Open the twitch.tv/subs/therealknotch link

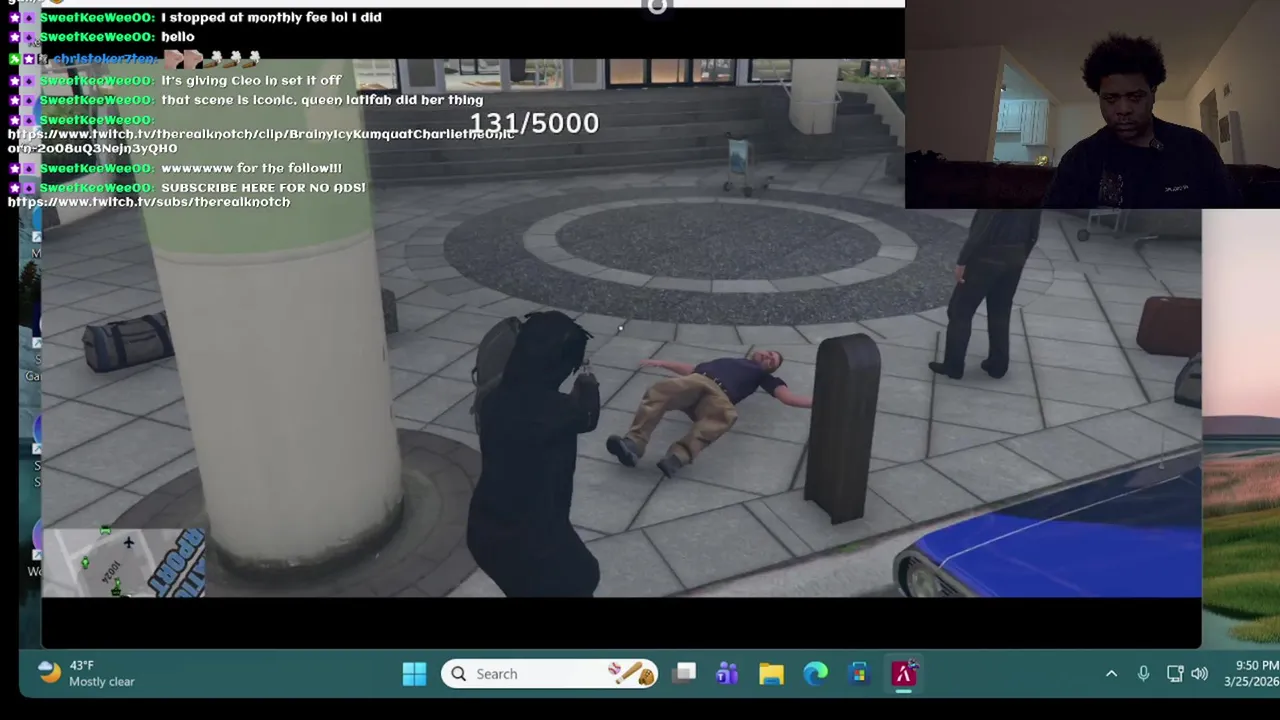coord(149,202)
